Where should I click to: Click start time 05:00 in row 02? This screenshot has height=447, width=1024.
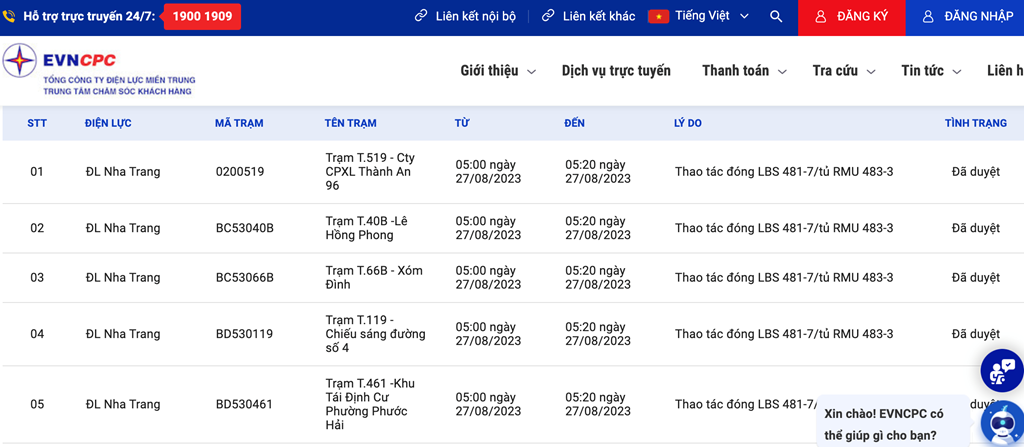[488, 228]
